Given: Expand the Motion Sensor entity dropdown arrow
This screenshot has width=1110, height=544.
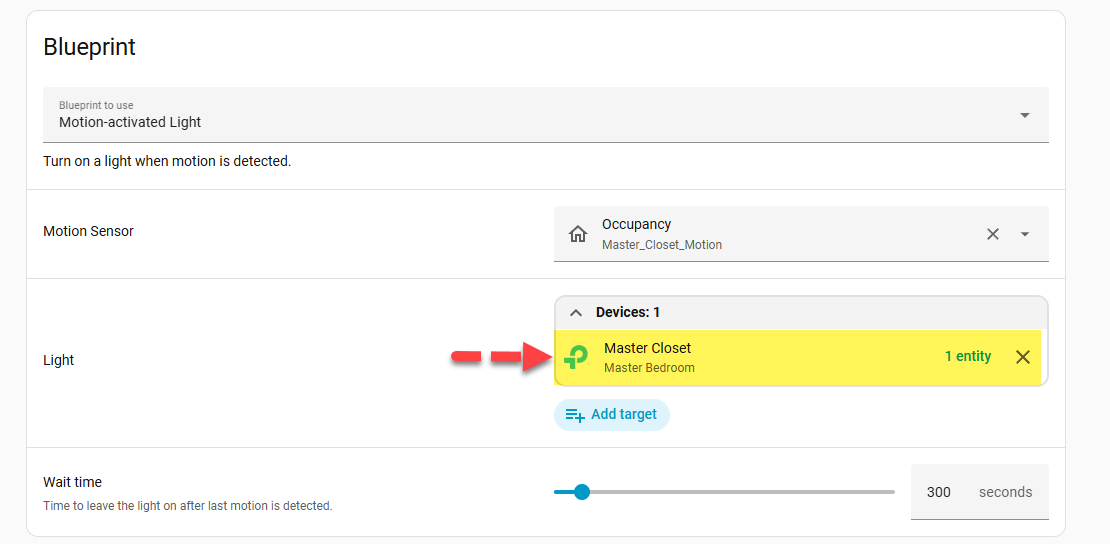Looking at the screenshot, I should pos(1024,234).
